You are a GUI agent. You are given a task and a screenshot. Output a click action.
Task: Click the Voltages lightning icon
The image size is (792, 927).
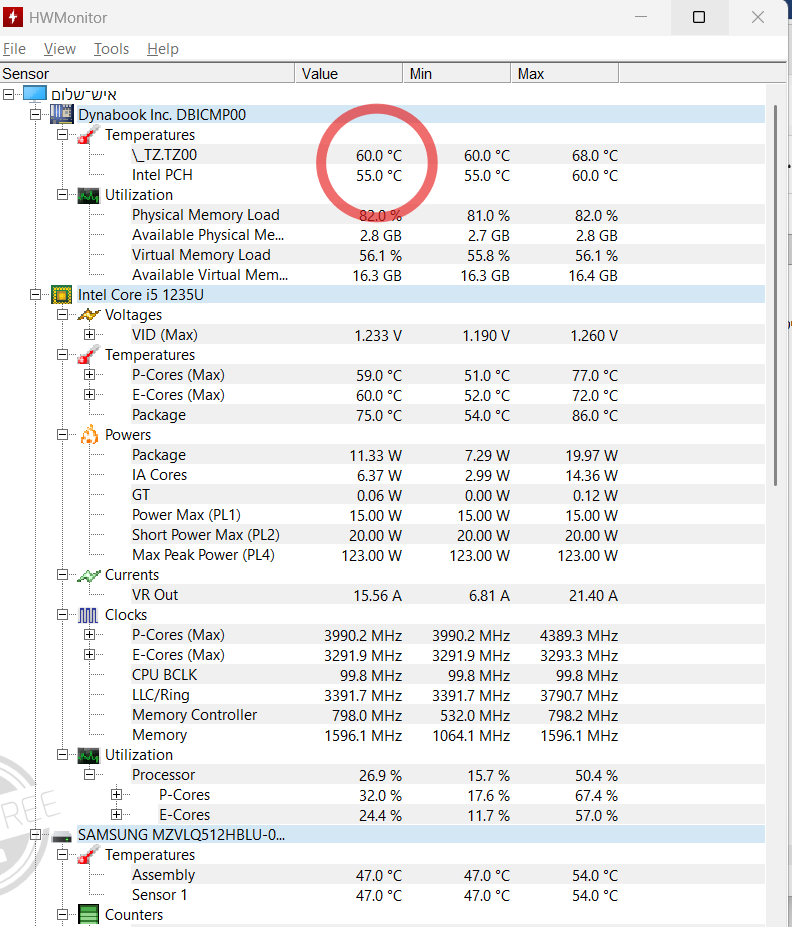click(x=90, y=315)
